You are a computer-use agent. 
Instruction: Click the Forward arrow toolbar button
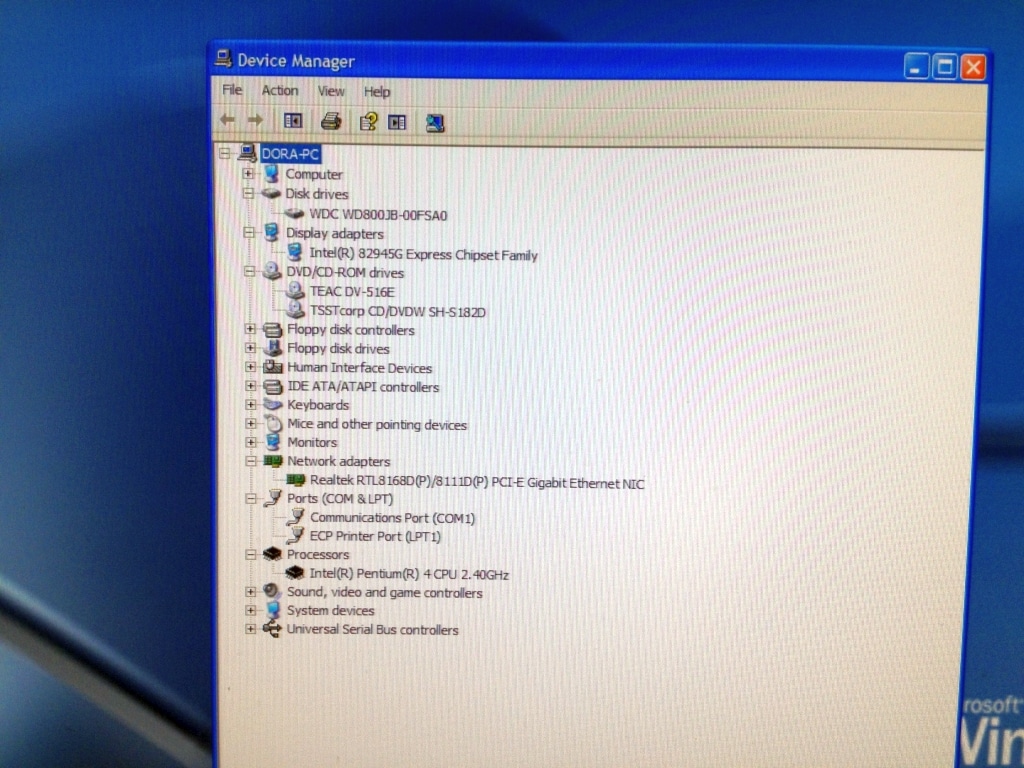click(255, 120)
